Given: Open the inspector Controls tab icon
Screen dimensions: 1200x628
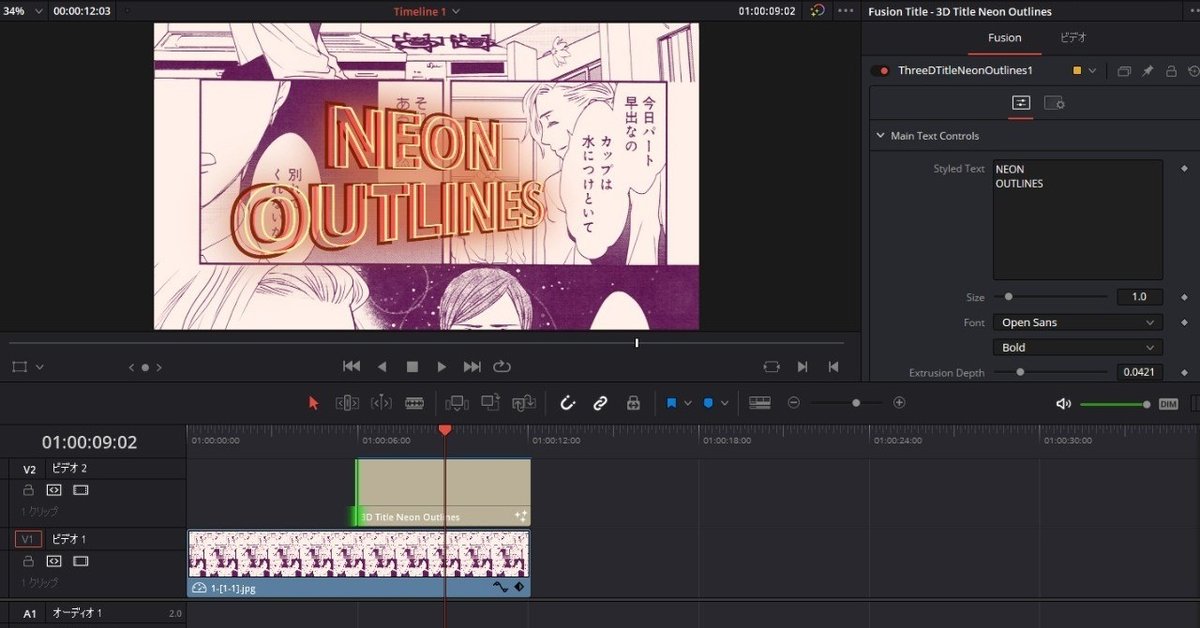Looking at the screenshot, I should (x=1021, y=103).
